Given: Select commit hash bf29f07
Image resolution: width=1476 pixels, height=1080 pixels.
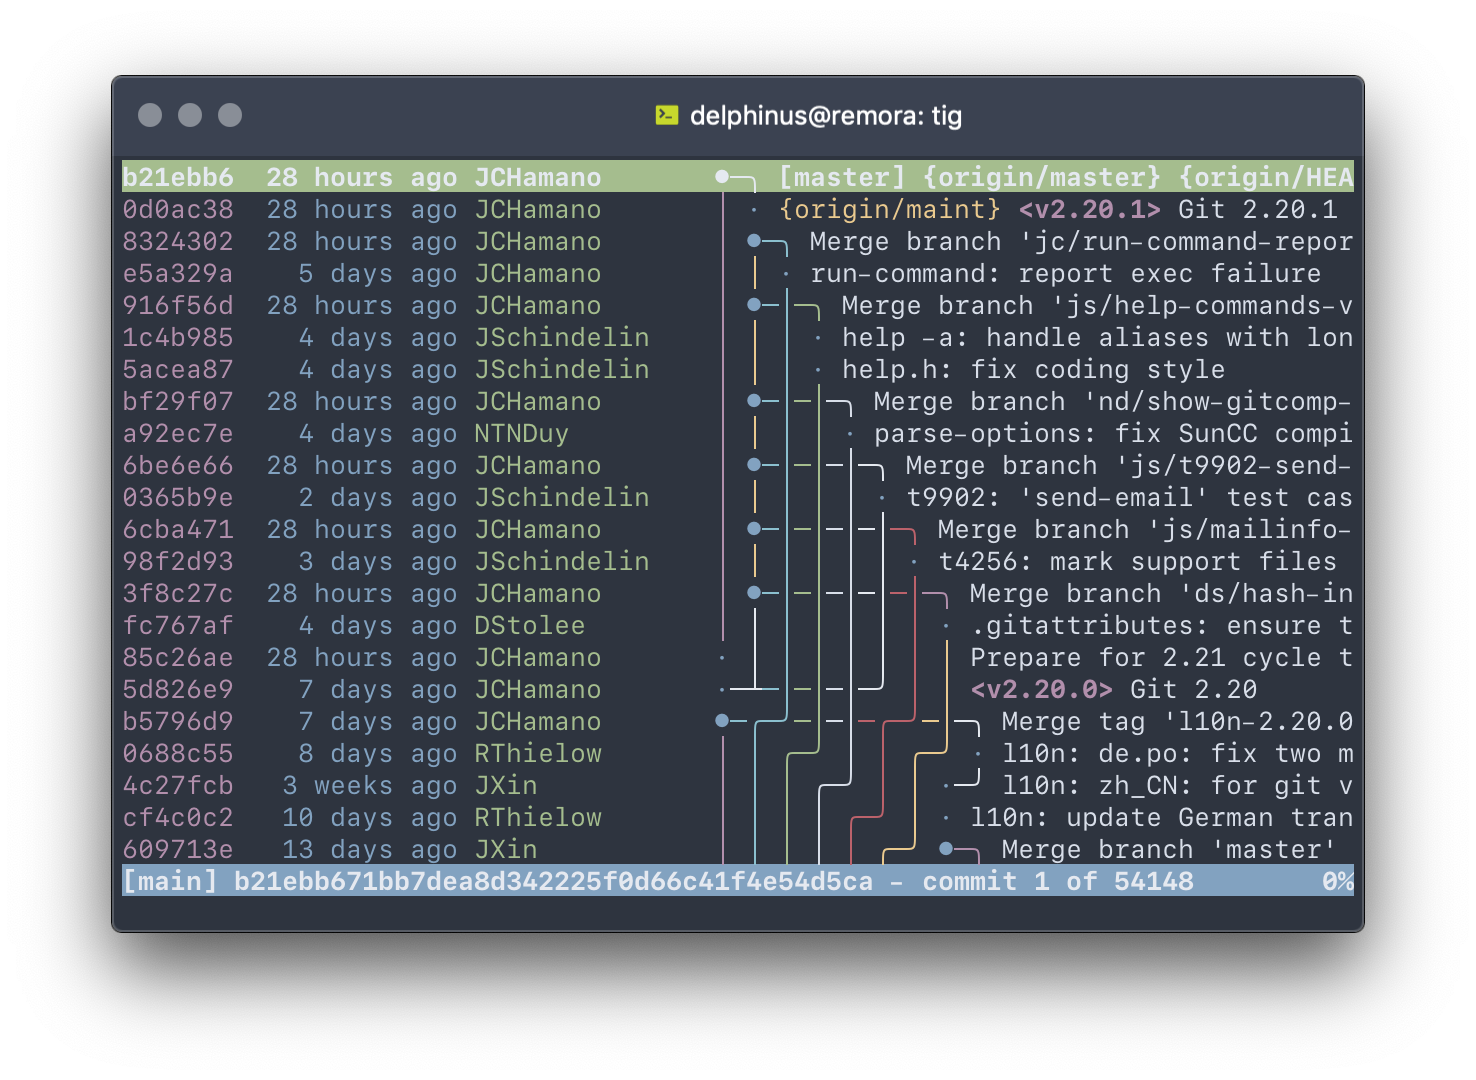Looking at the screenshot, I should (x=178, y=401).
